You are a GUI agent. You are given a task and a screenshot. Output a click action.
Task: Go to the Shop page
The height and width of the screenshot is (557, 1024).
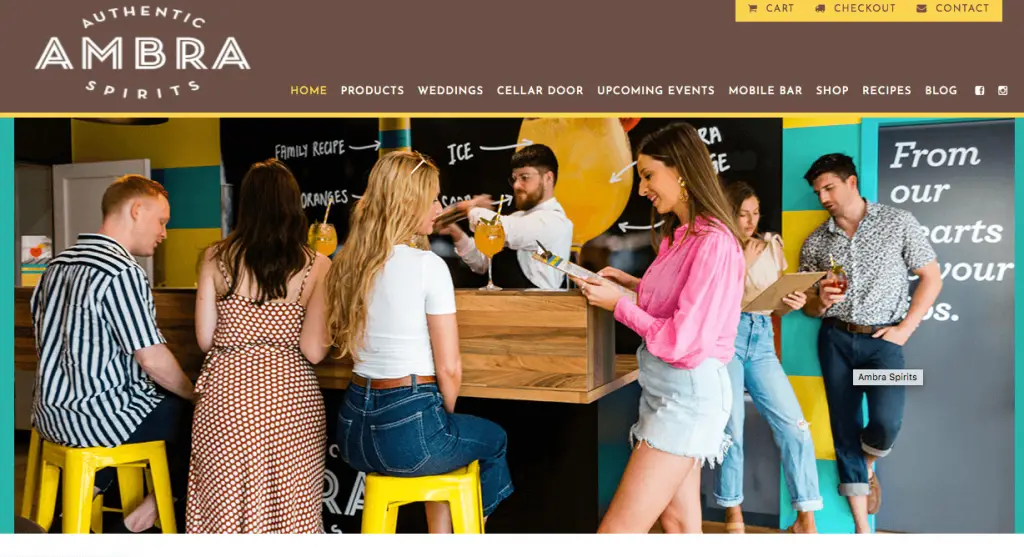point(832,91)
